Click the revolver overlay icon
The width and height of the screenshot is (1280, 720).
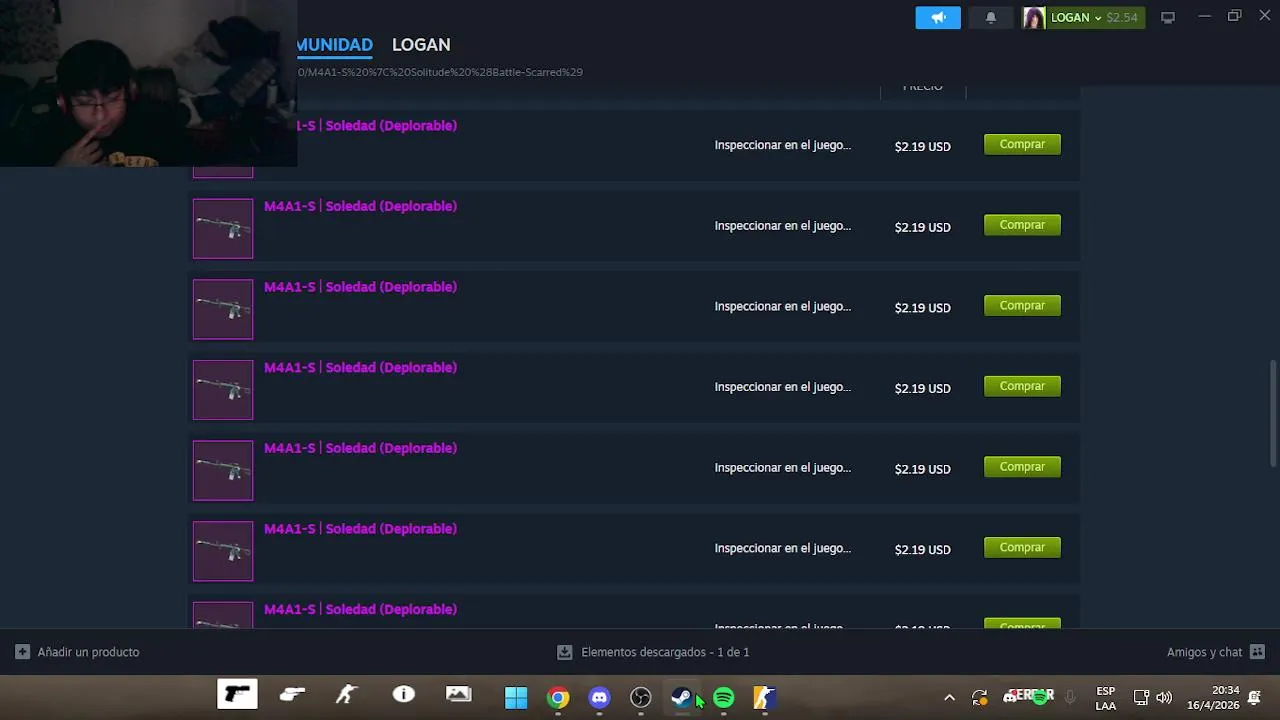[292, 694]
